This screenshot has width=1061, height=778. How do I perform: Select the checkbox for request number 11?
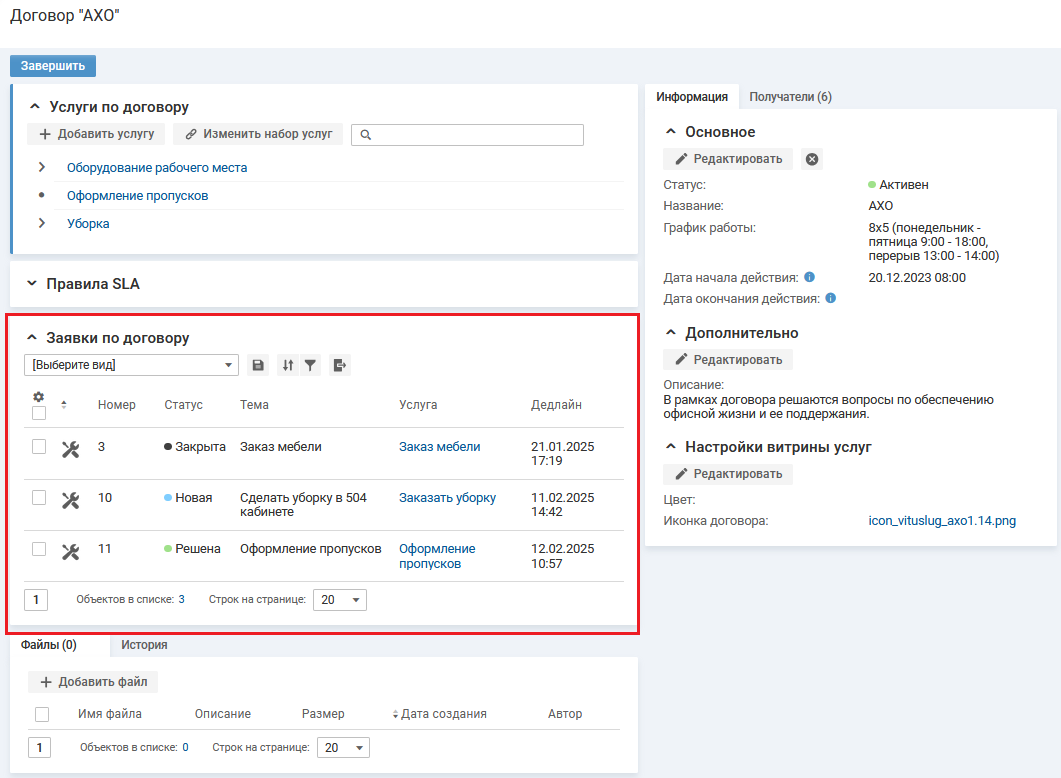click(39, 549)
